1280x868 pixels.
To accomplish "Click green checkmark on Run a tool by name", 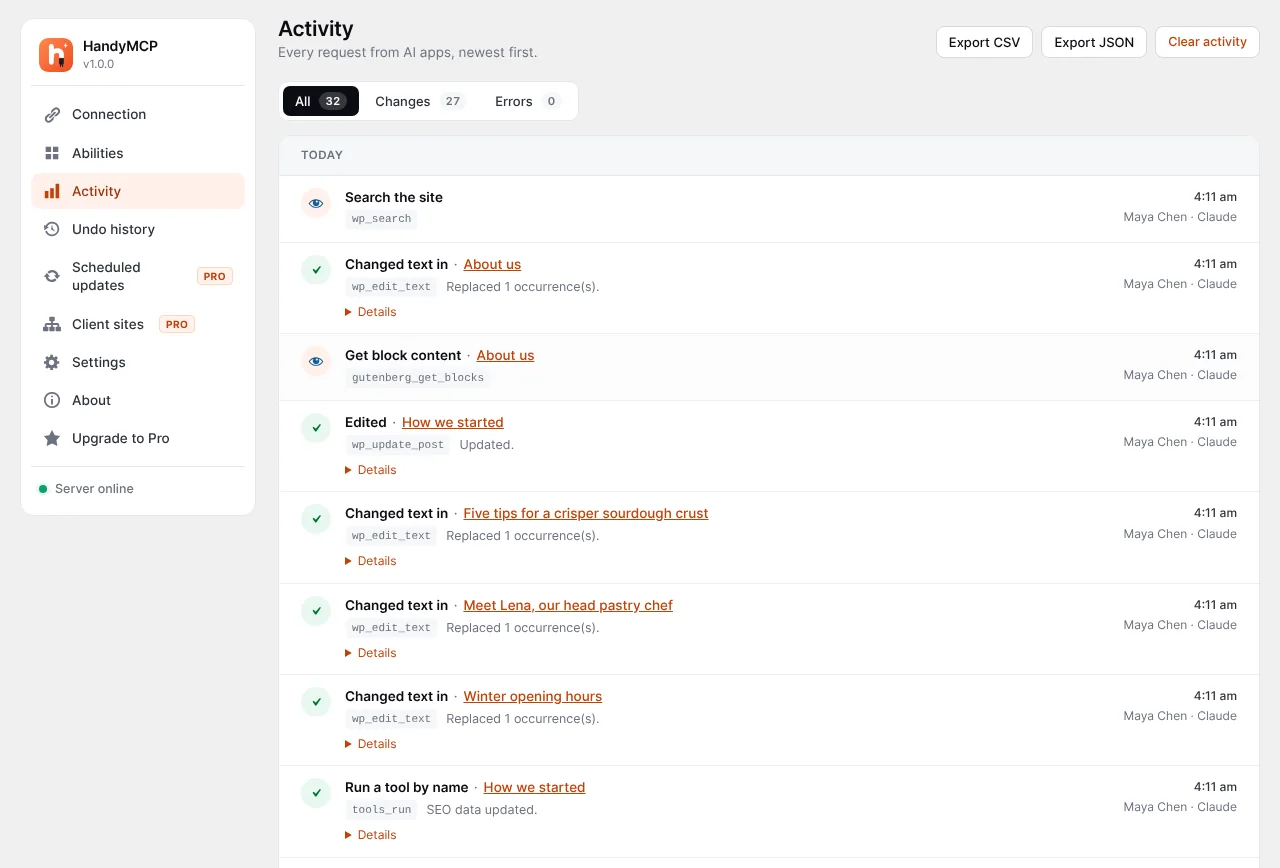I will (x=316, y=793).
